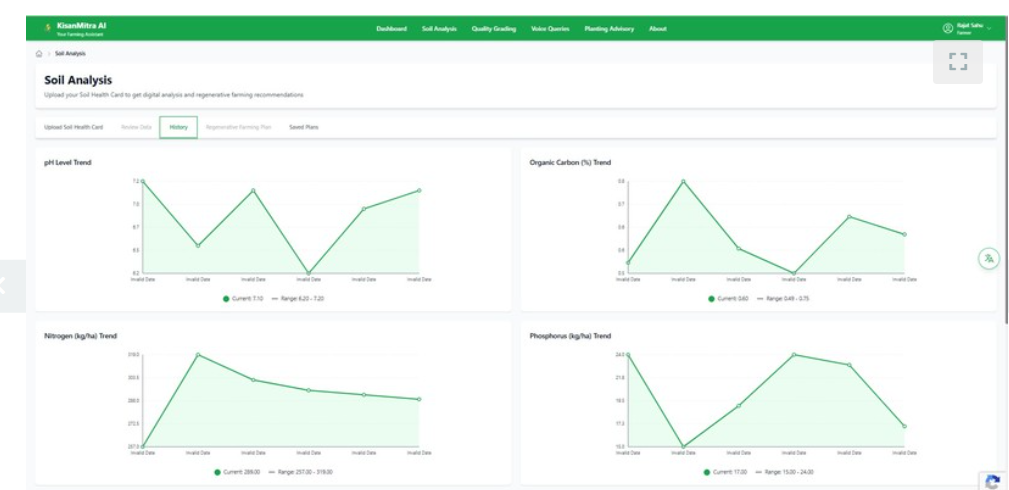Screen dimensions: 1009x490
Task: Click green Current 289.00 legend dot
Action: click(218, 472)
